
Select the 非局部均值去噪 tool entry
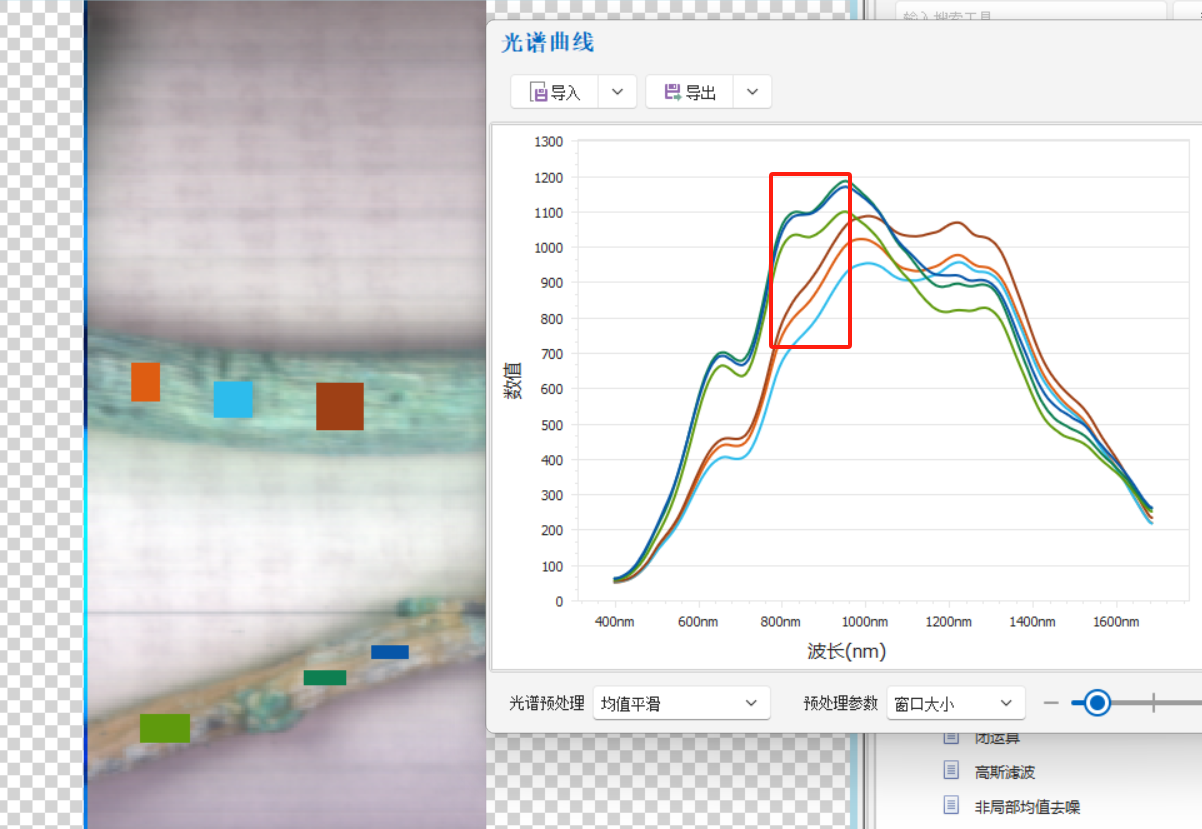1028,806
